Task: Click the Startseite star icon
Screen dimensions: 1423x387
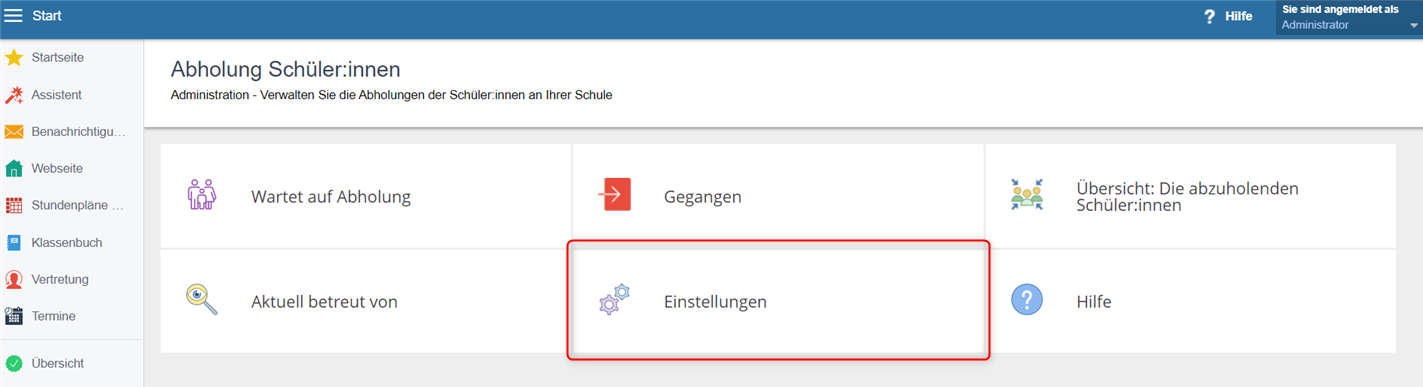Action: pos(14,58)
